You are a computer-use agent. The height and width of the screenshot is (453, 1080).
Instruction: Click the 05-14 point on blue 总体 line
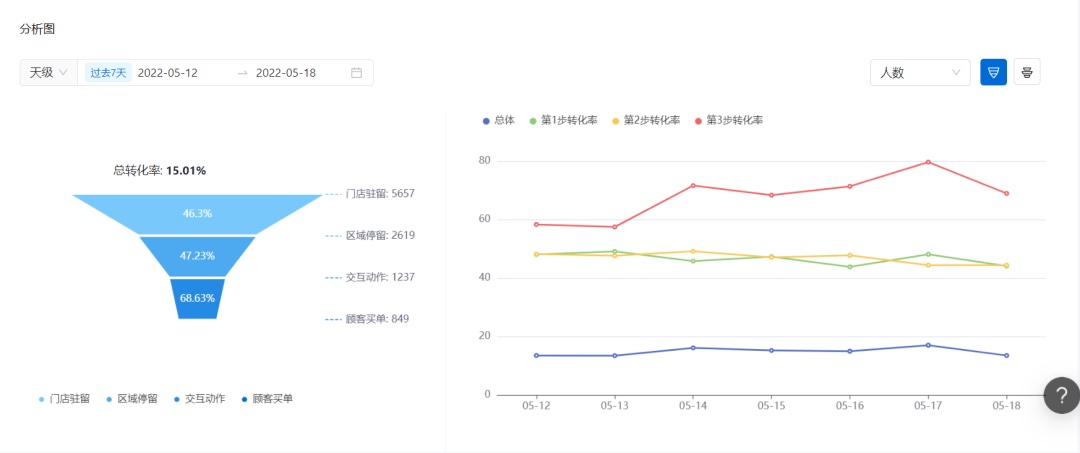[693, 348]
